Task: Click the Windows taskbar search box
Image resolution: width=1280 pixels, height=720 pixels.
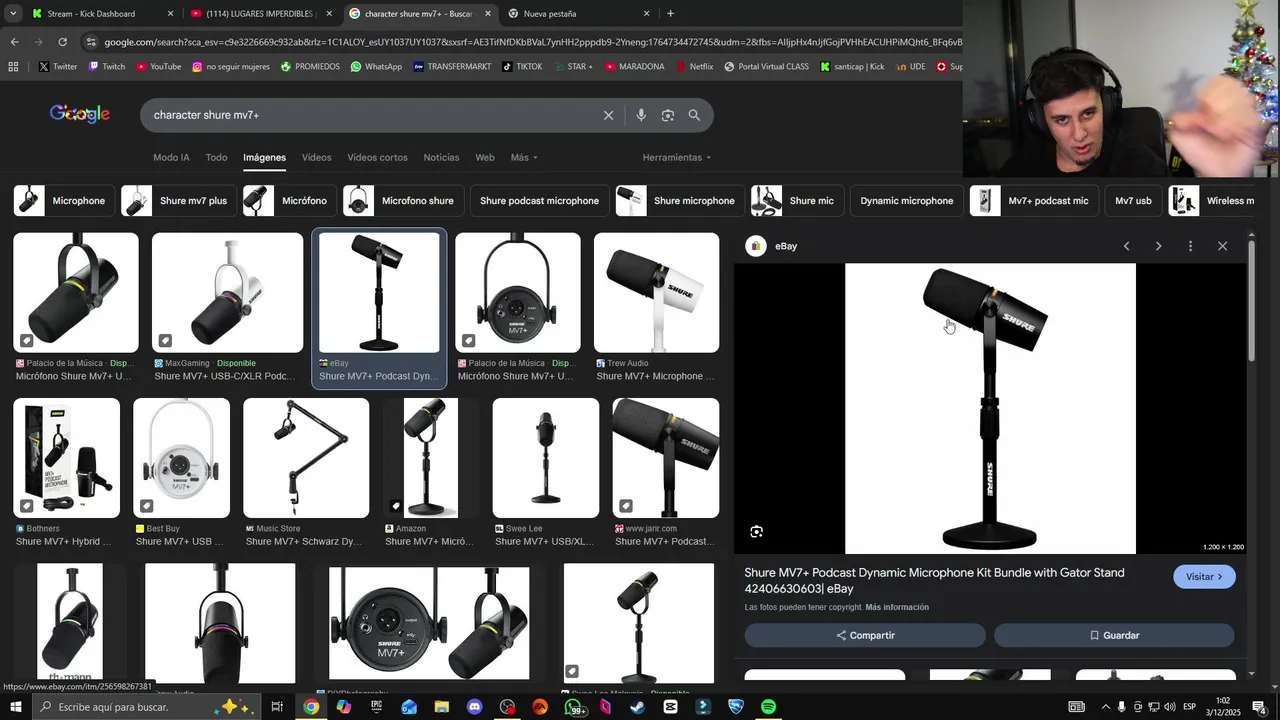Action: [x=146, y=707]
